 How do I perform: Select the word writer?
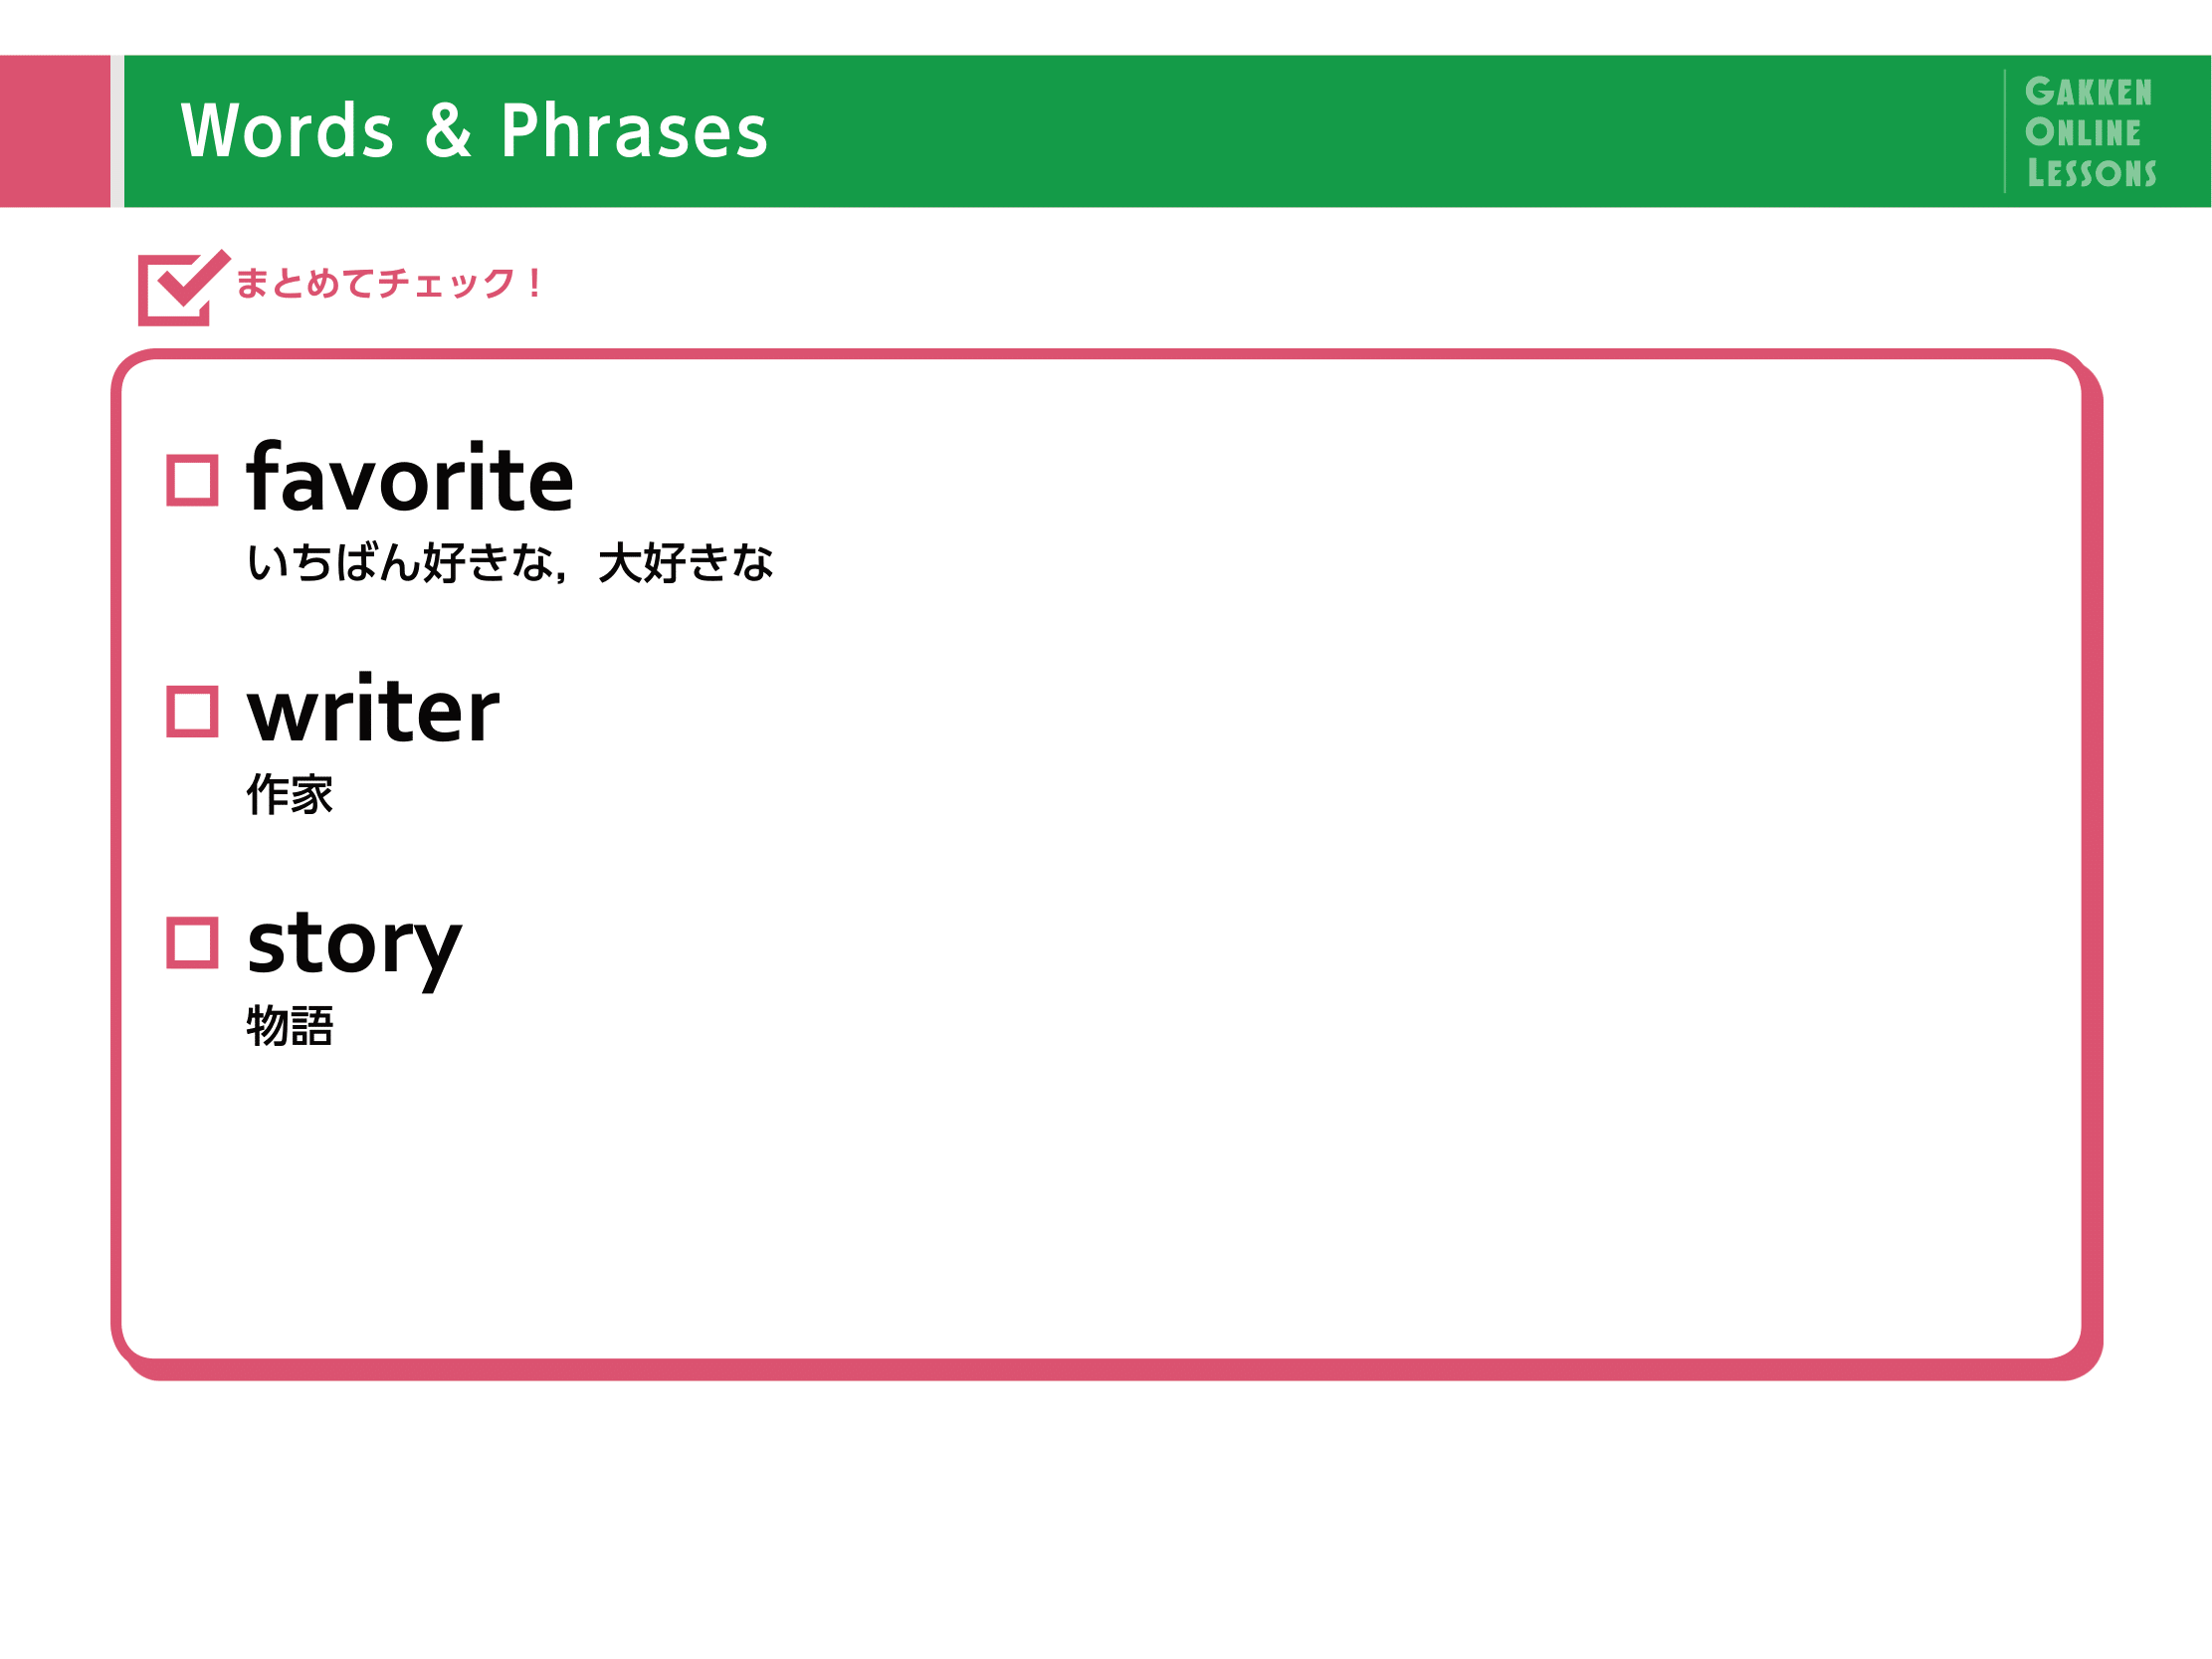point(373,709)
